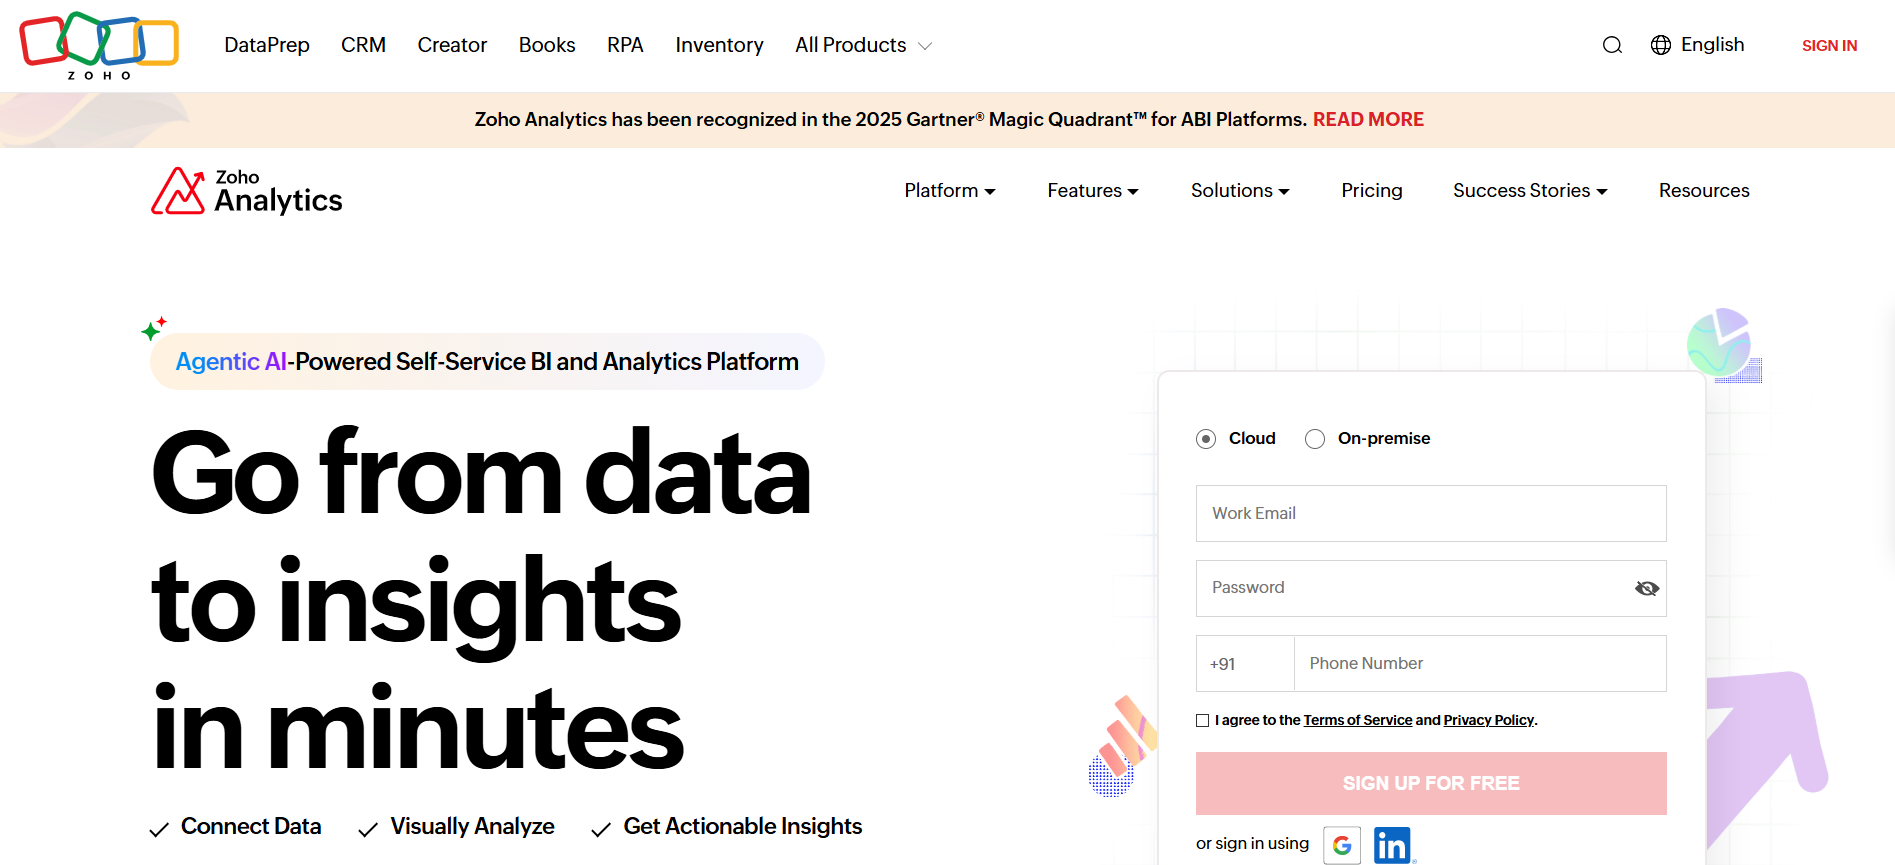Click the Zoho Analytics logo

click(247, 191)
